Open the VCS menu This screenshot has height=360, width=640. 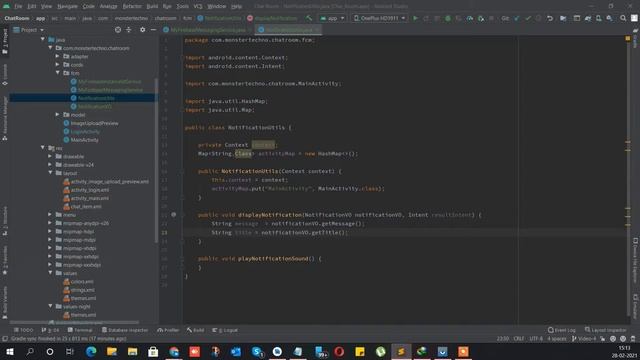[198, 7]
